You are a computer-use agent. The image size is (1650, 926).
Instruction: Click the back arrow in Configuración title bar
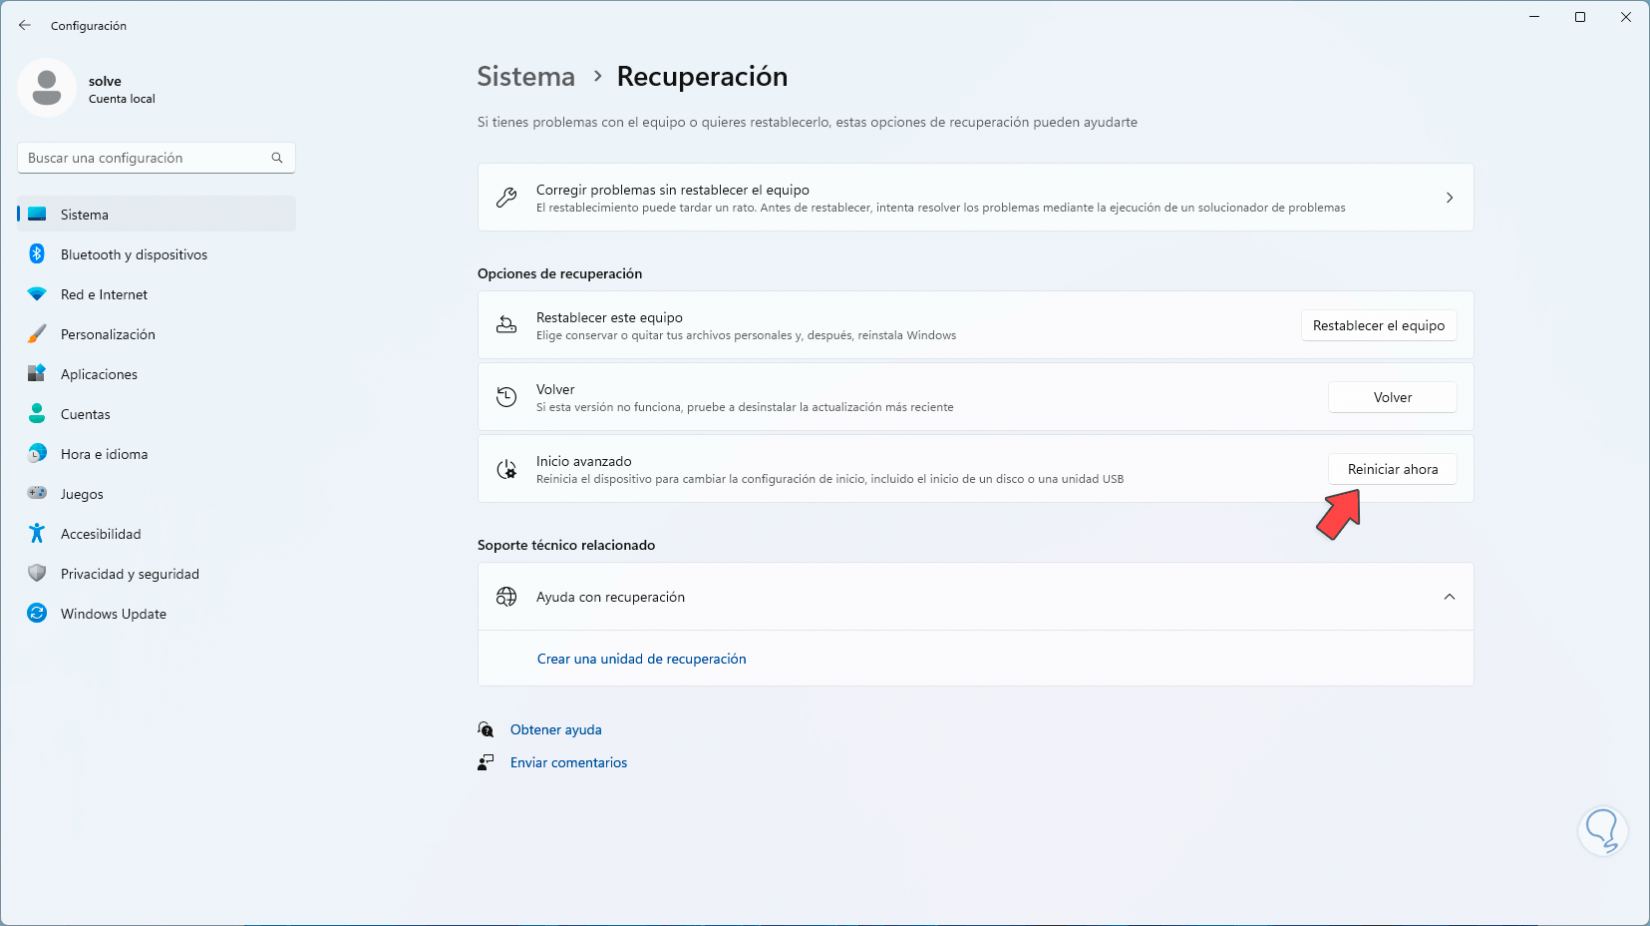click(25, 25)
